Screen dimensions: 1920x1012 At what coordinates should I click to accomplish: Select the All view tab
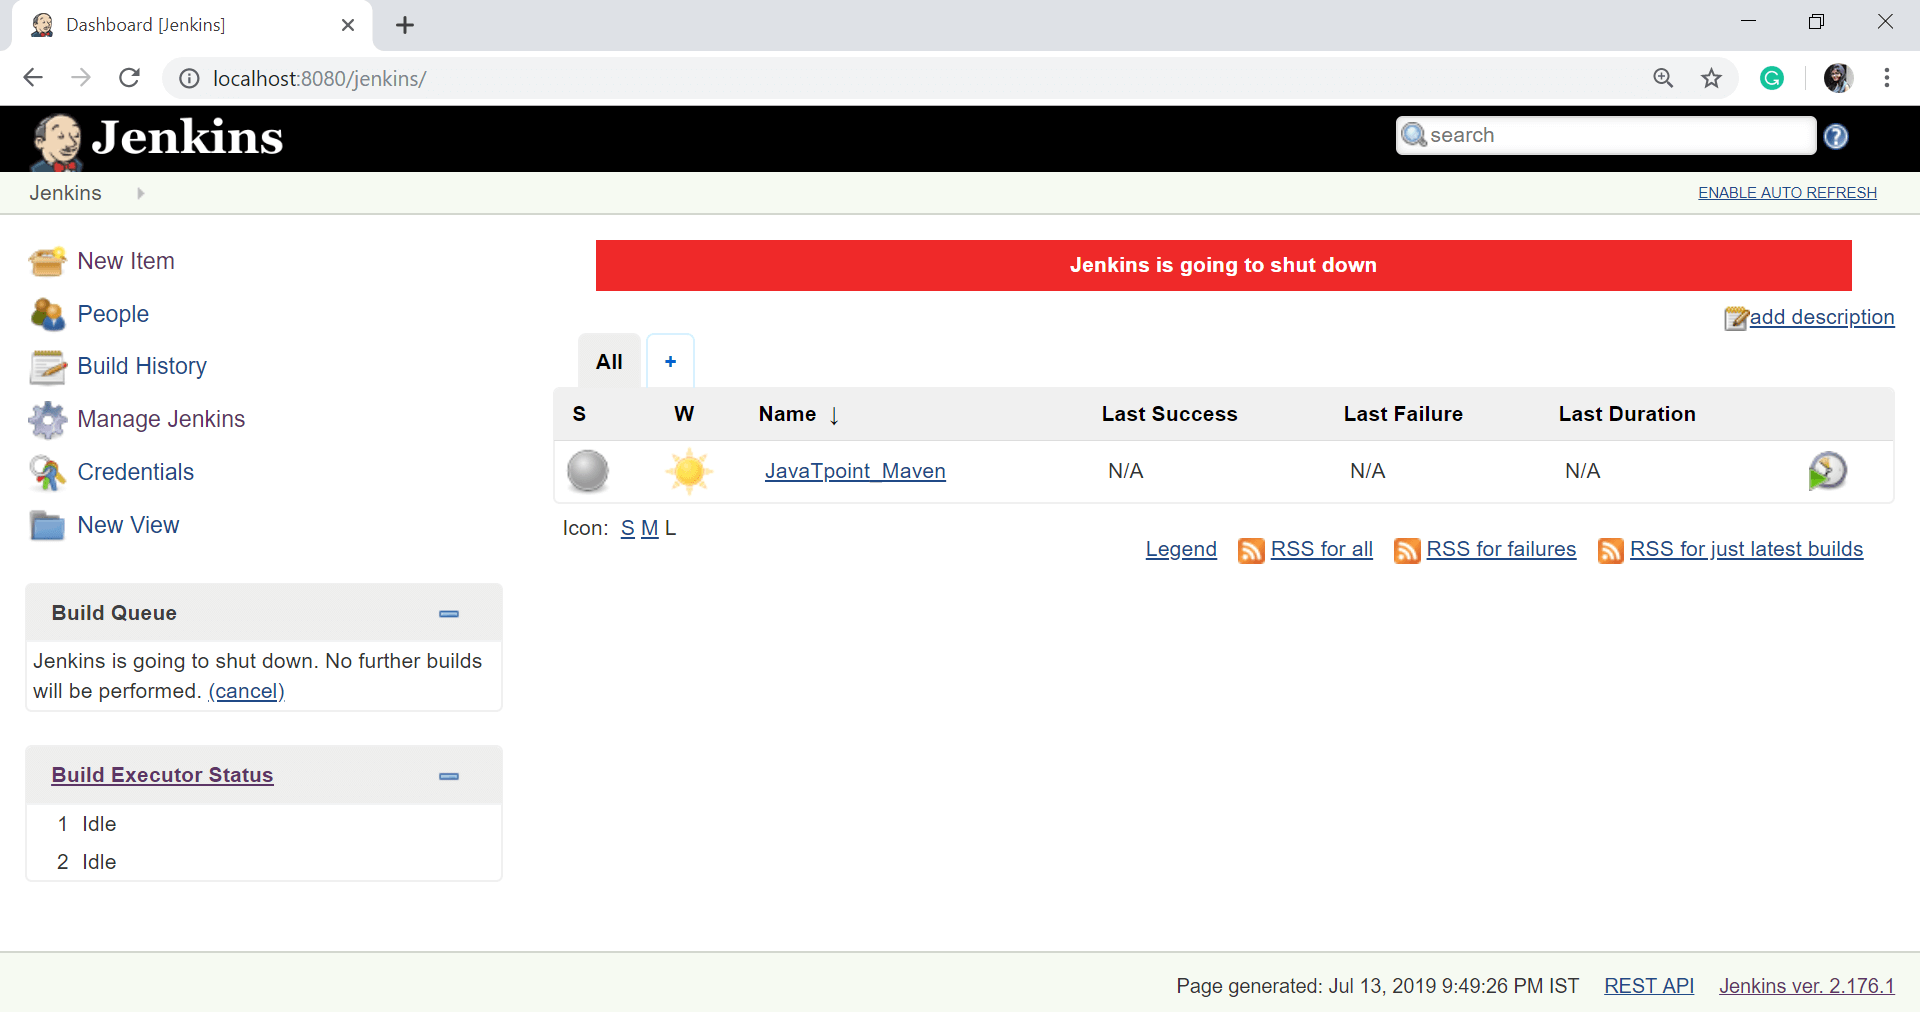[609, 362]
